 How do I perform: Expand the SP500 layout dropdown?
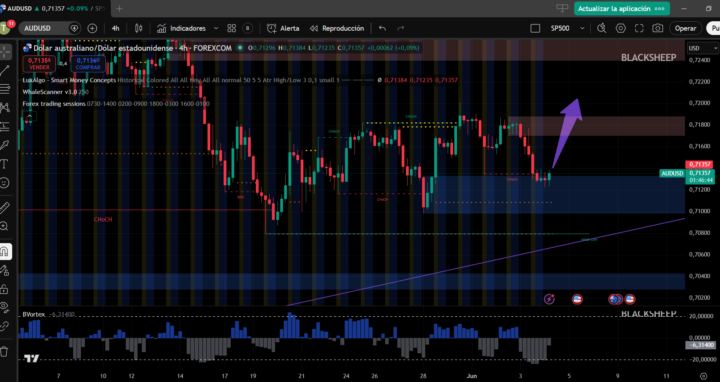(582, 28)
